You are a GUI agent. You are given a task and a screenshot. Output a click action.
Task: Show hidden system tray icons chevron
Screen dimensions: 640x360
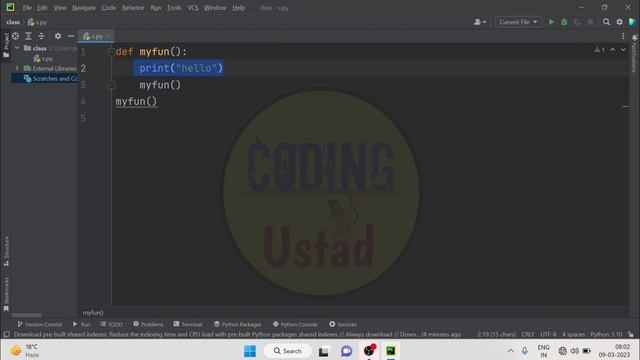pyautogui.click(x=510, y=351)
